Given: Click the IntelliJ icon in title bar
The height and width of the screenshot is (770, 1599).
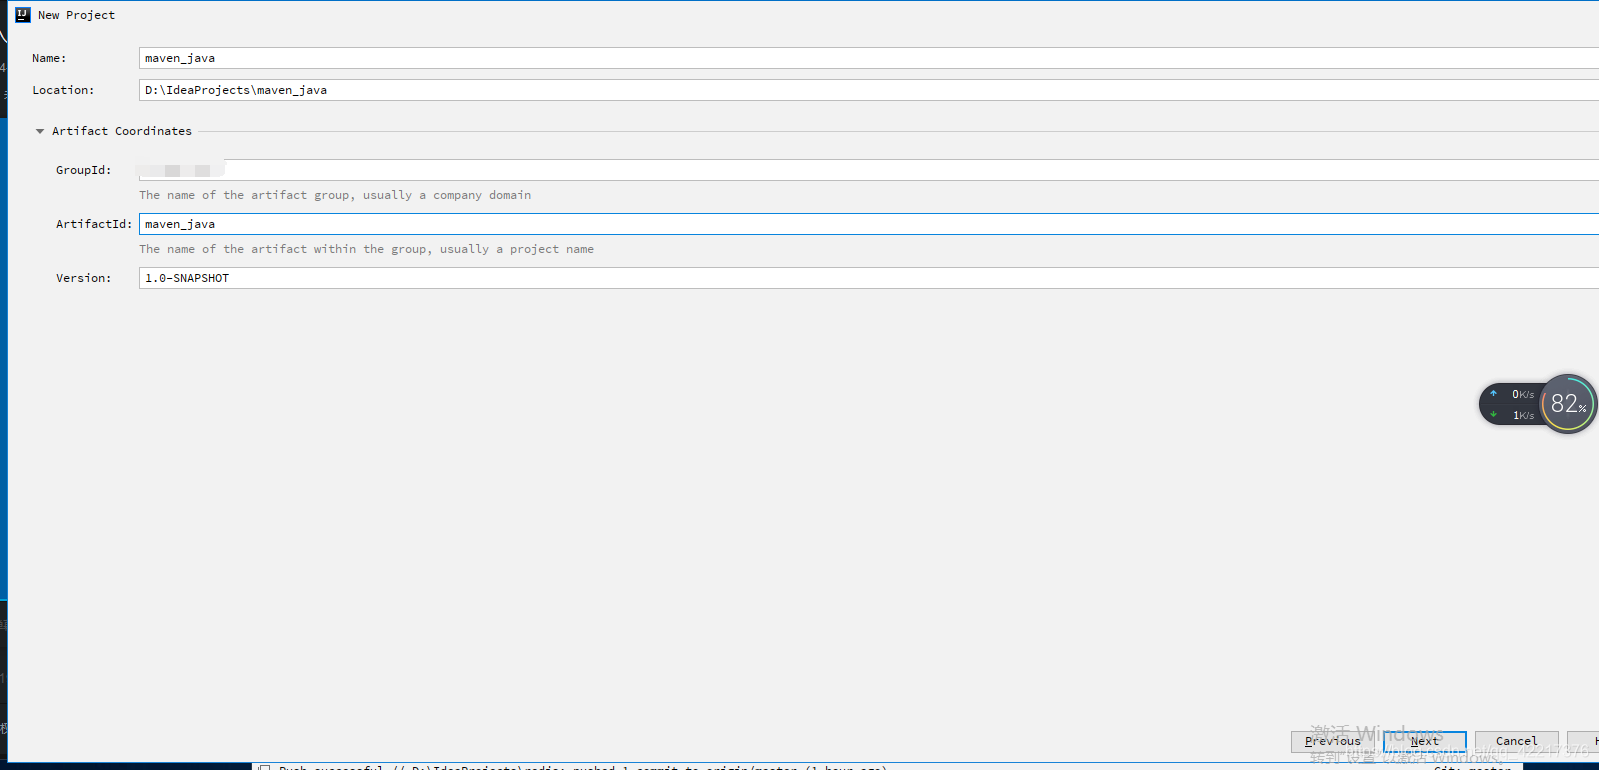Looking at the screenshot, I should pyautogui.click(x=23, y=15).
